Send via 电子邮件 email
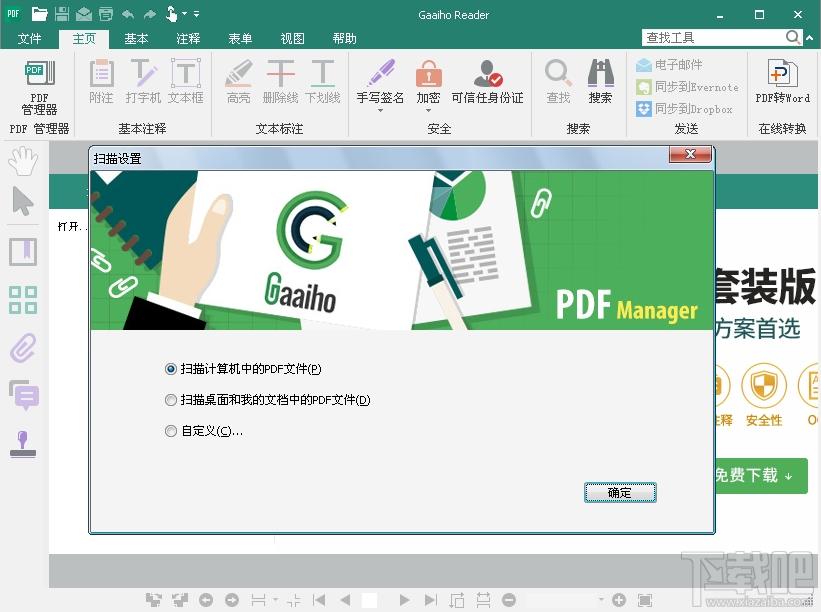The height and width of the screenshot is (612, 821). 669,65
